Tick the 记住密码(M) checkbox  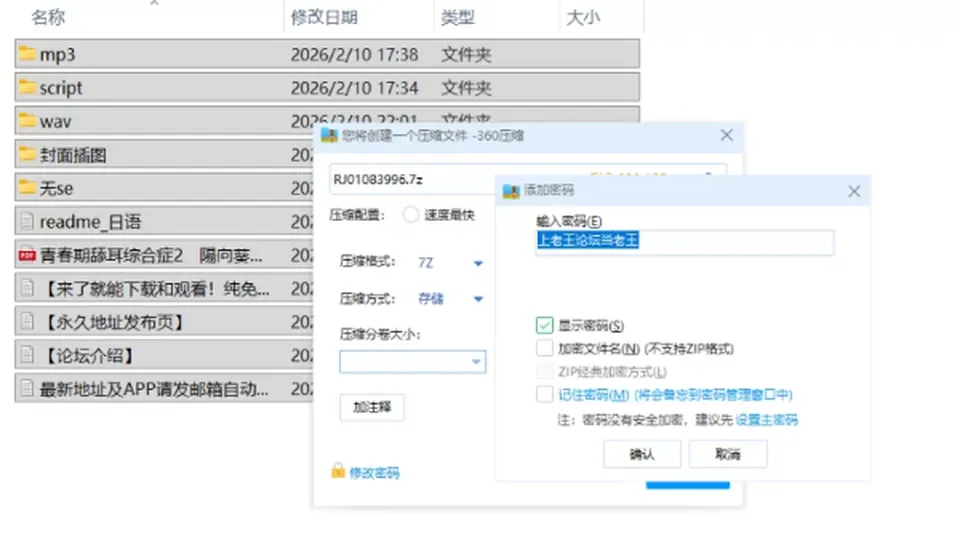[x=544, y=394]
